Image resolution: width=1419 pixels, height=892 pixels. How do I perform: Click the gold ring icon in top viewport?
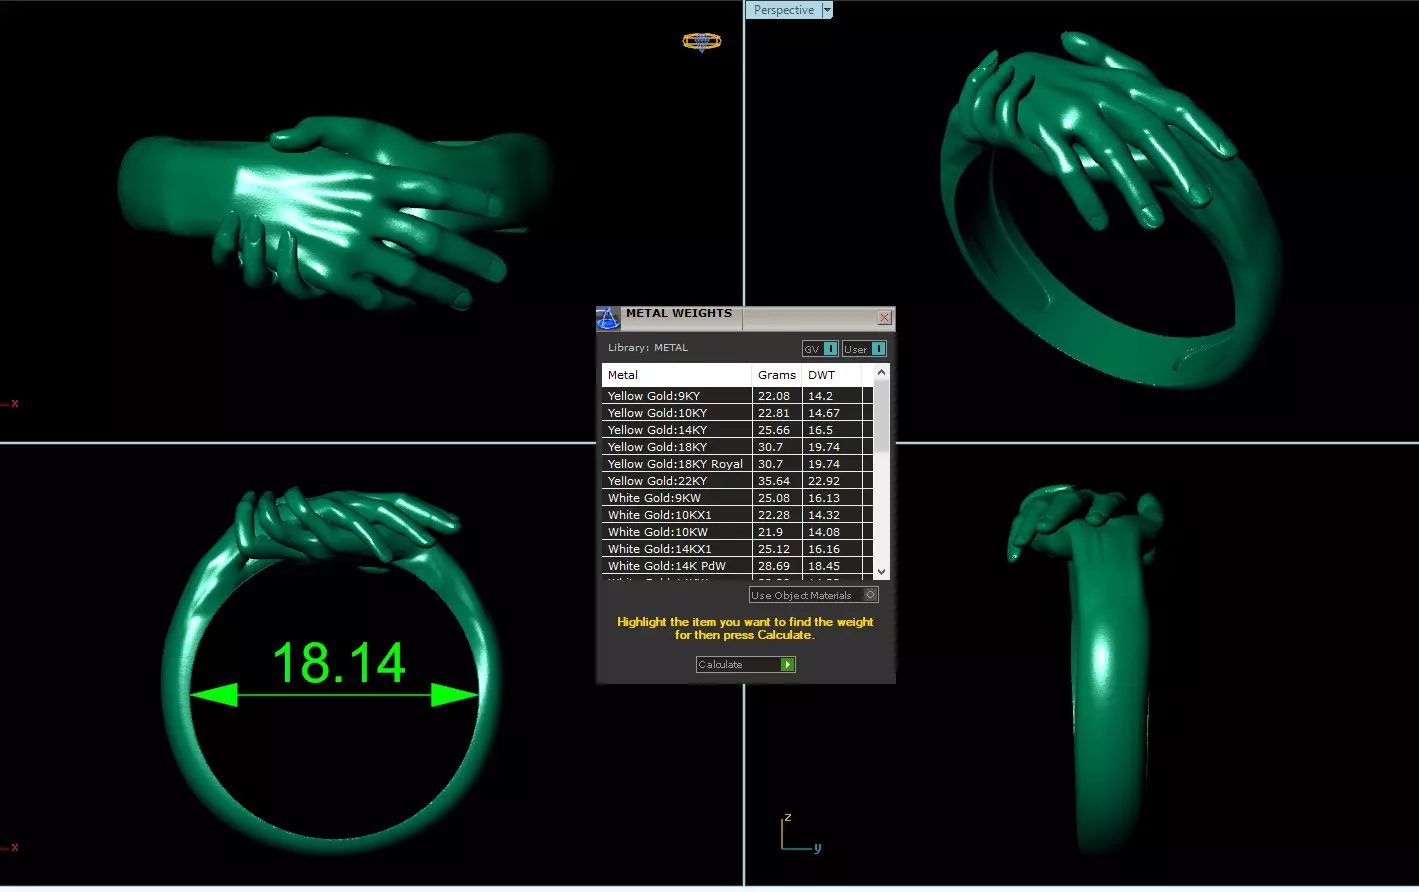point(701,42)
